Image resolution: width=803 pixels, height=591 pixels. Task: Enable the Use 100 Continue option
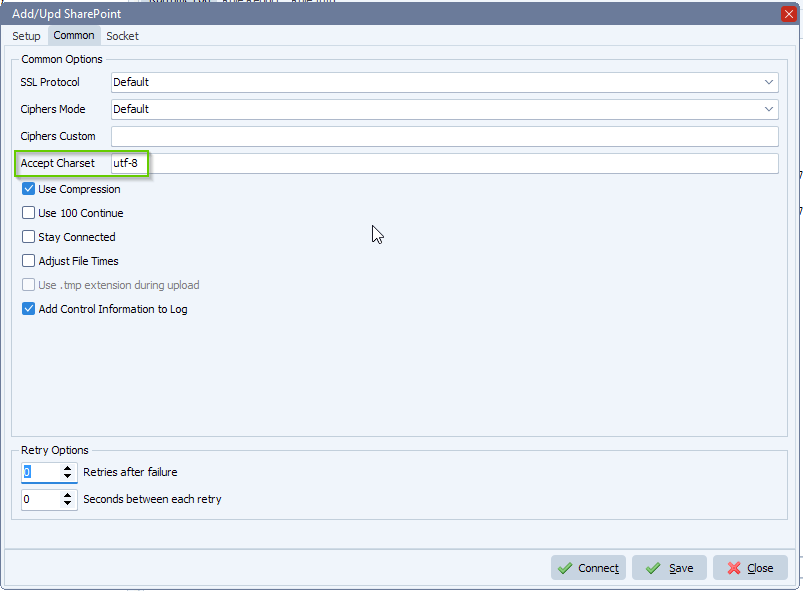click(28, 213)
